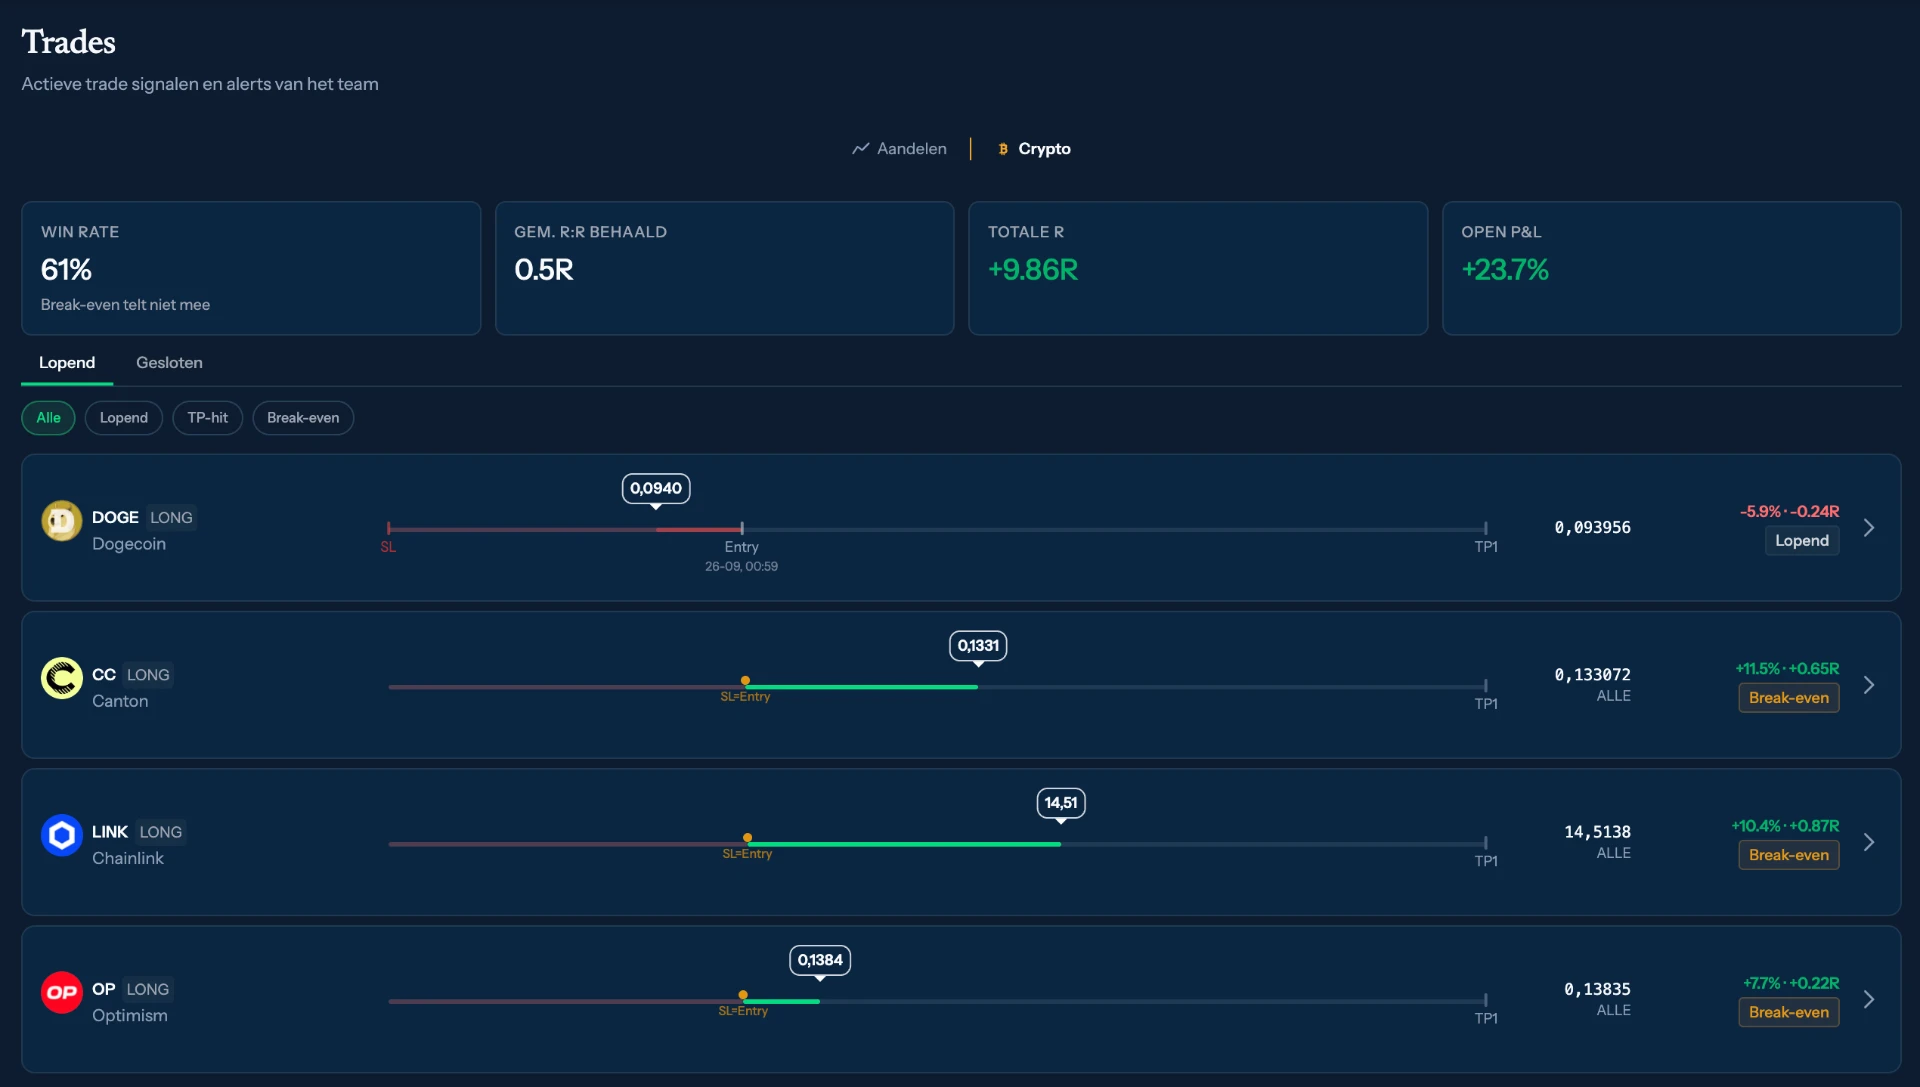This screenshot has height=1087, width=1920.
Task: Click the CC price 0,133072
Action: coord(1592,675)
